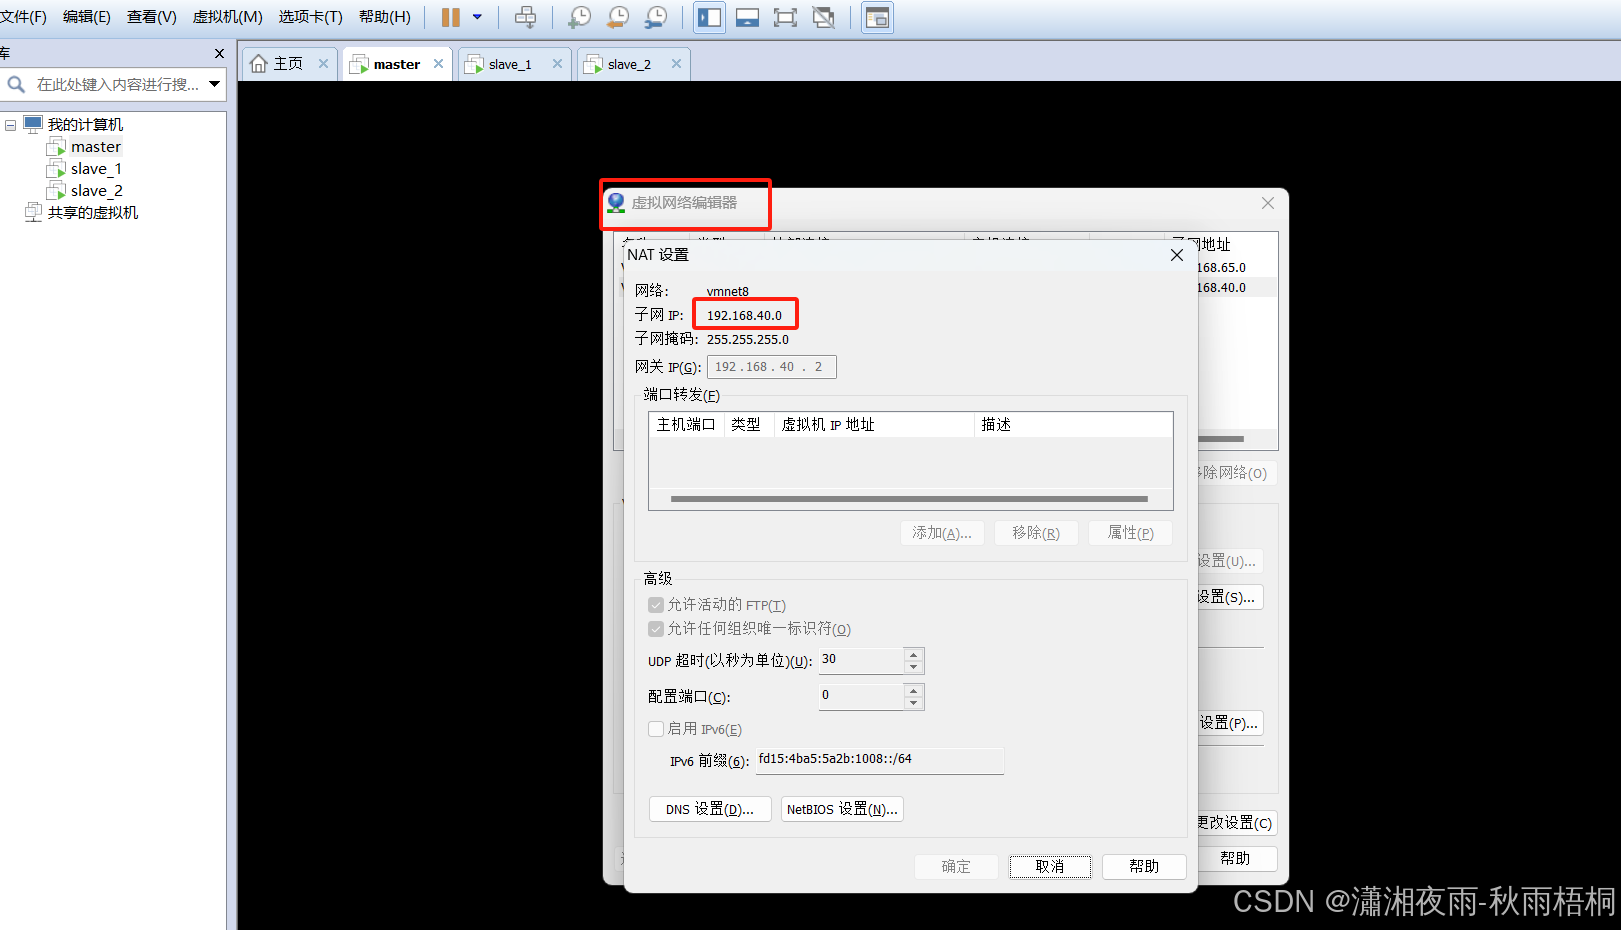Image resolution: width=1621 pixels, height=930 pixels.
Task: Open the 虚拟机(M) menu
Action: click(x=227, y=17)
